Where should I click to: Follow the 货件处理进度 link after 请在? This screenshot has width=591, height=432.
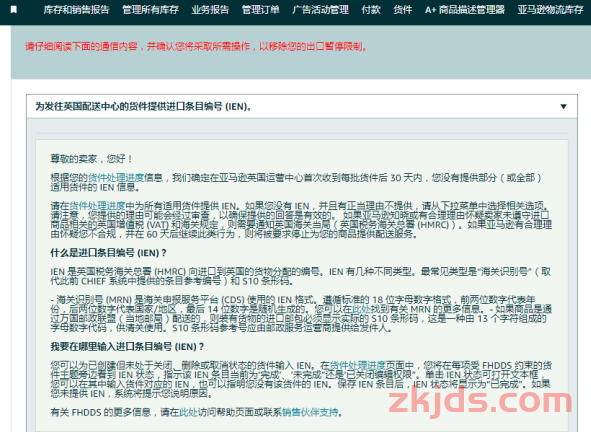97,206
